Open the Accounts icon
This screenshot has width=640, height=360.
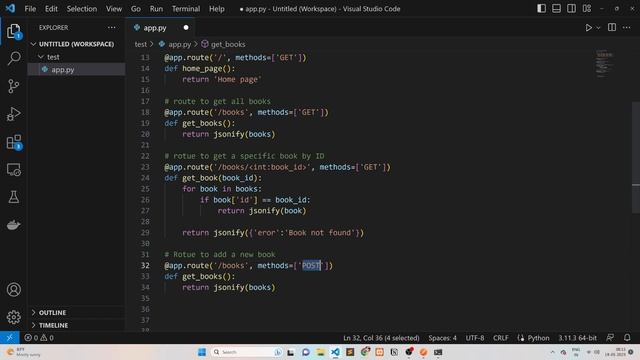click(x=13, y=289)
